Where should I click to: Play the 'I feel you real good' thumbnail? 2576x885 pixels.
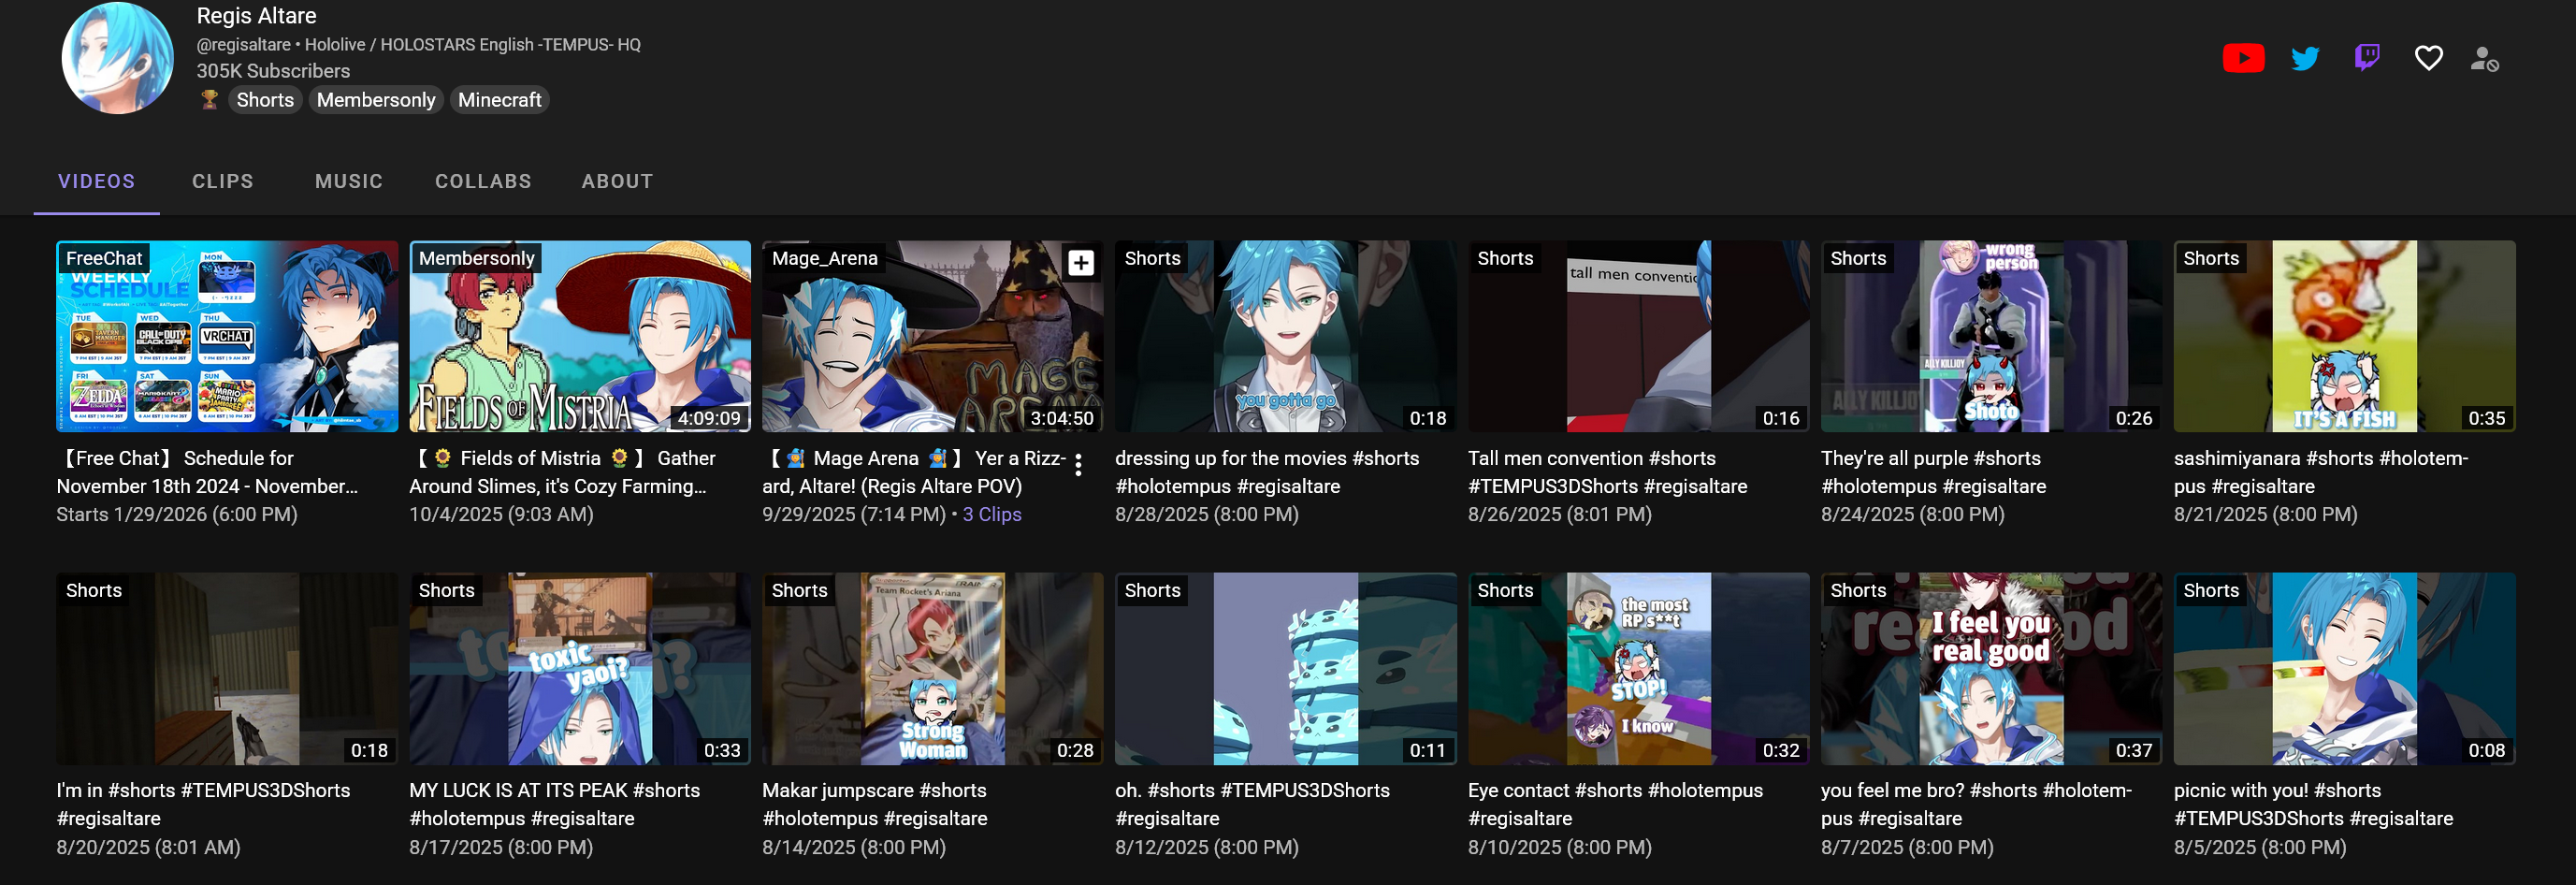pos(1992,669)
